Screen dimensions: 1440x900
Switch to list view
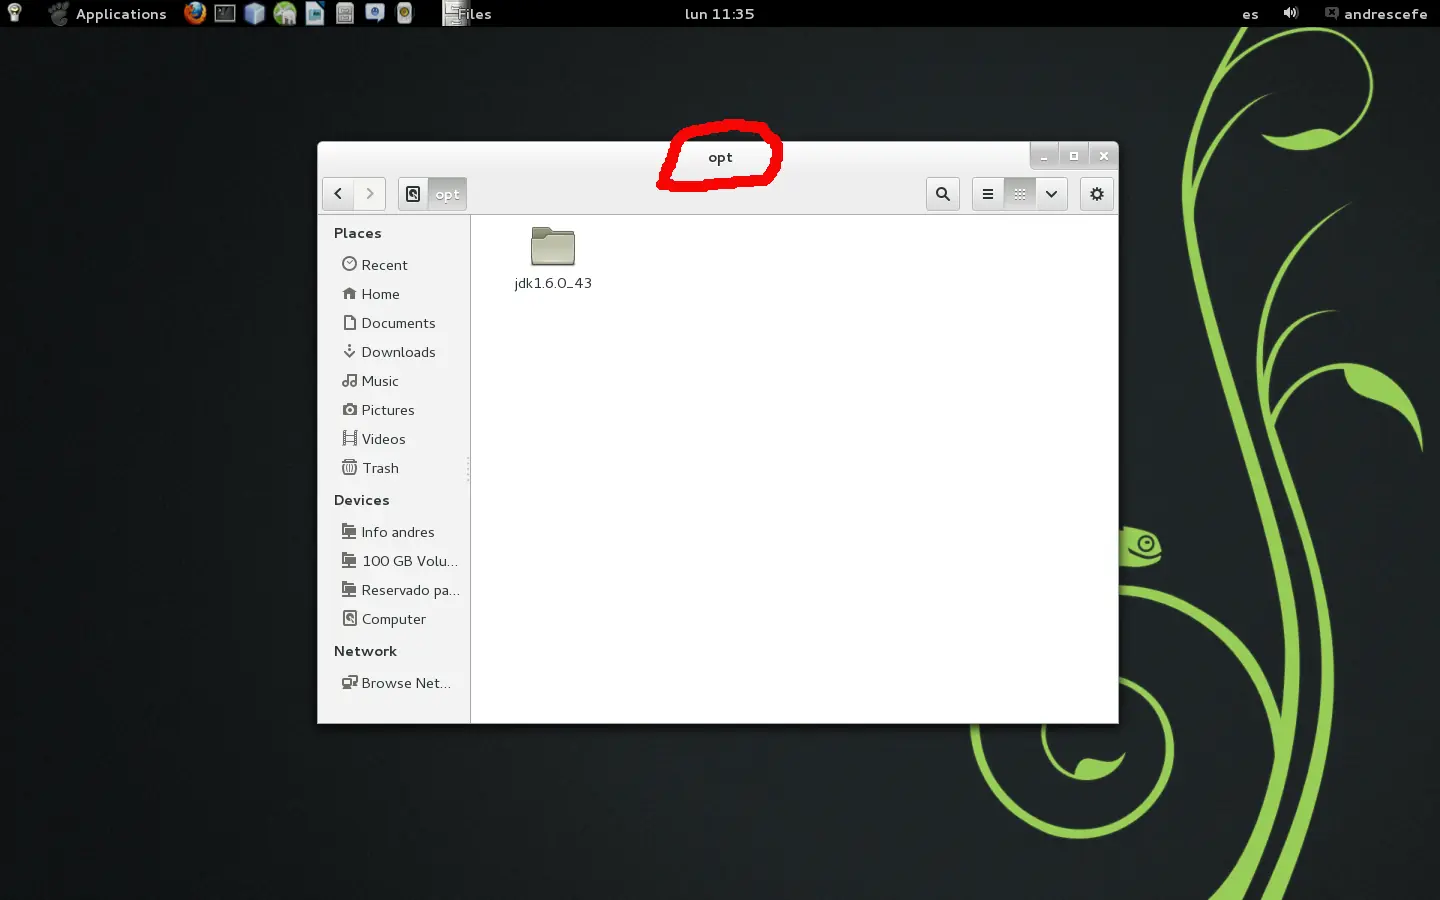click(x=988, y=194)
